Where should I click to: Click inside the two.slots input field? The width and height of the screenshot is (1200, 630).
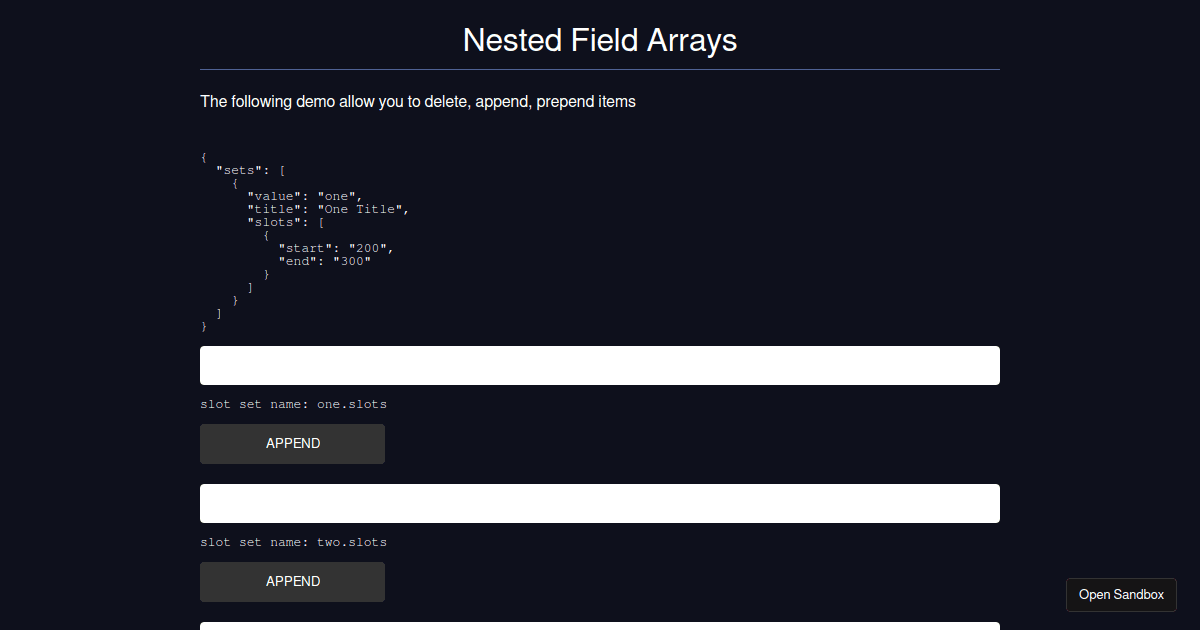(x=599, y=503)
